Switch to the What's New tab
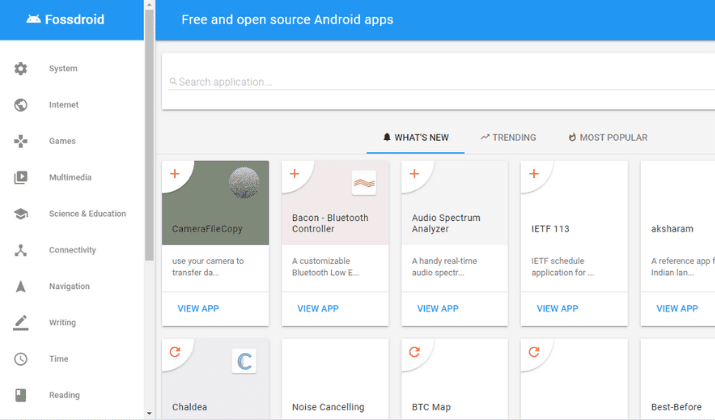 (415, 138)
